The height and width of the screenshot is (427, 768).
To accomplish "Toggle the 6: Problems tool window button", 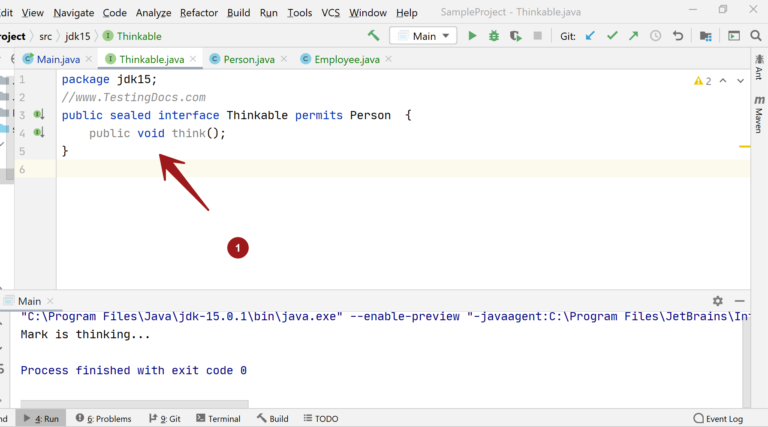I will pyautogui.click(x=103, y=418).
